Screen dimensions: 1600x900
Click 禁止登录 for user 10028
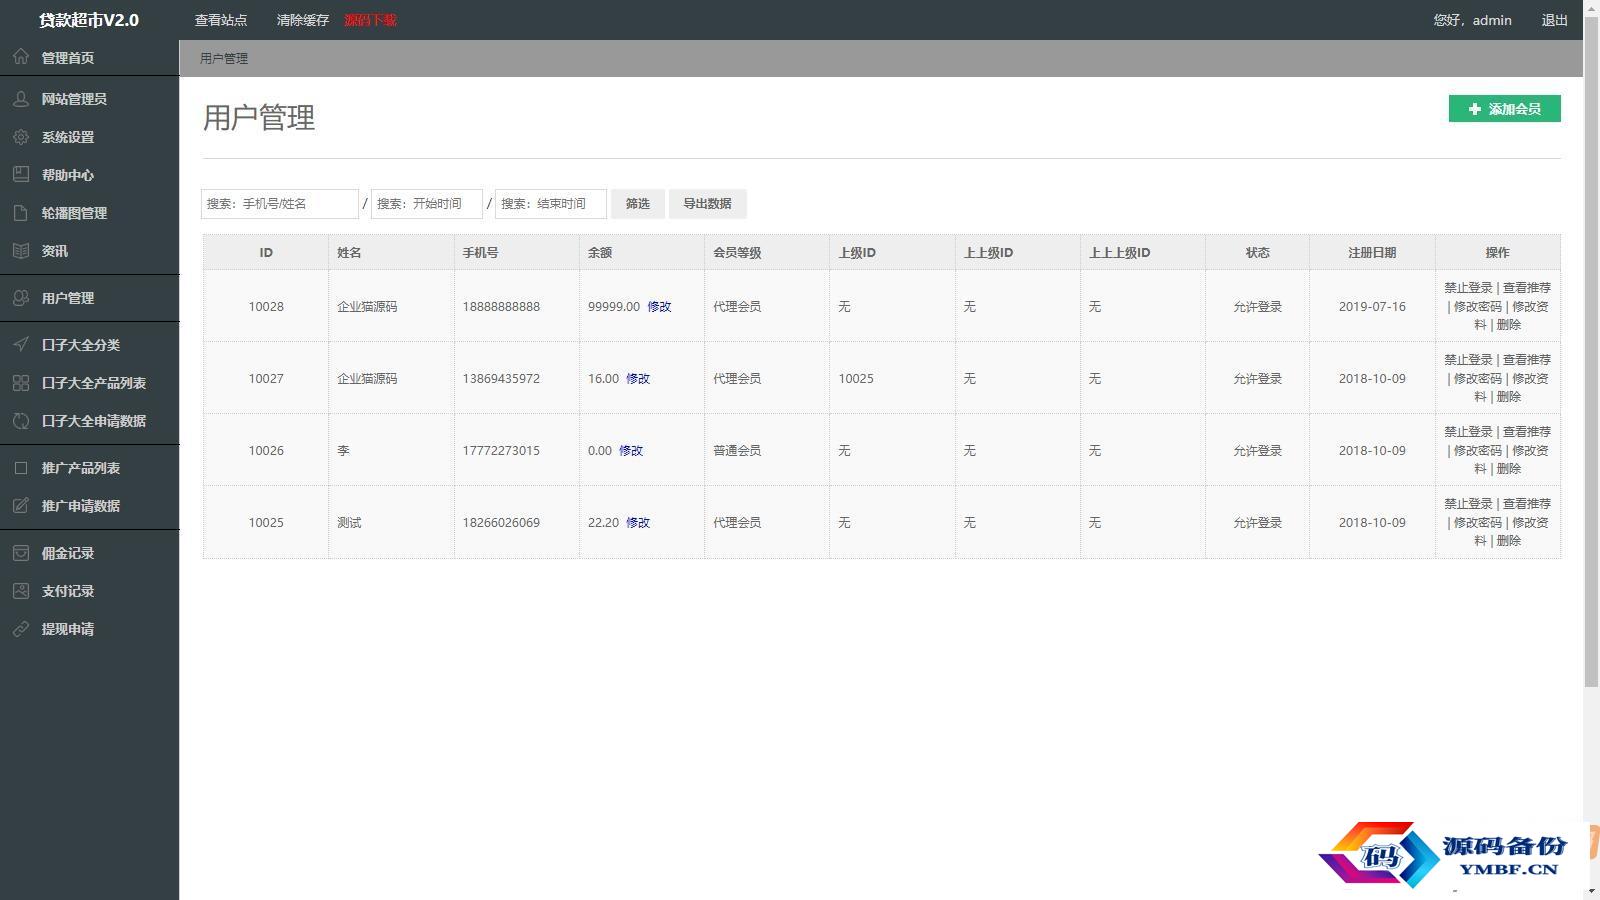click(1468, 288)
